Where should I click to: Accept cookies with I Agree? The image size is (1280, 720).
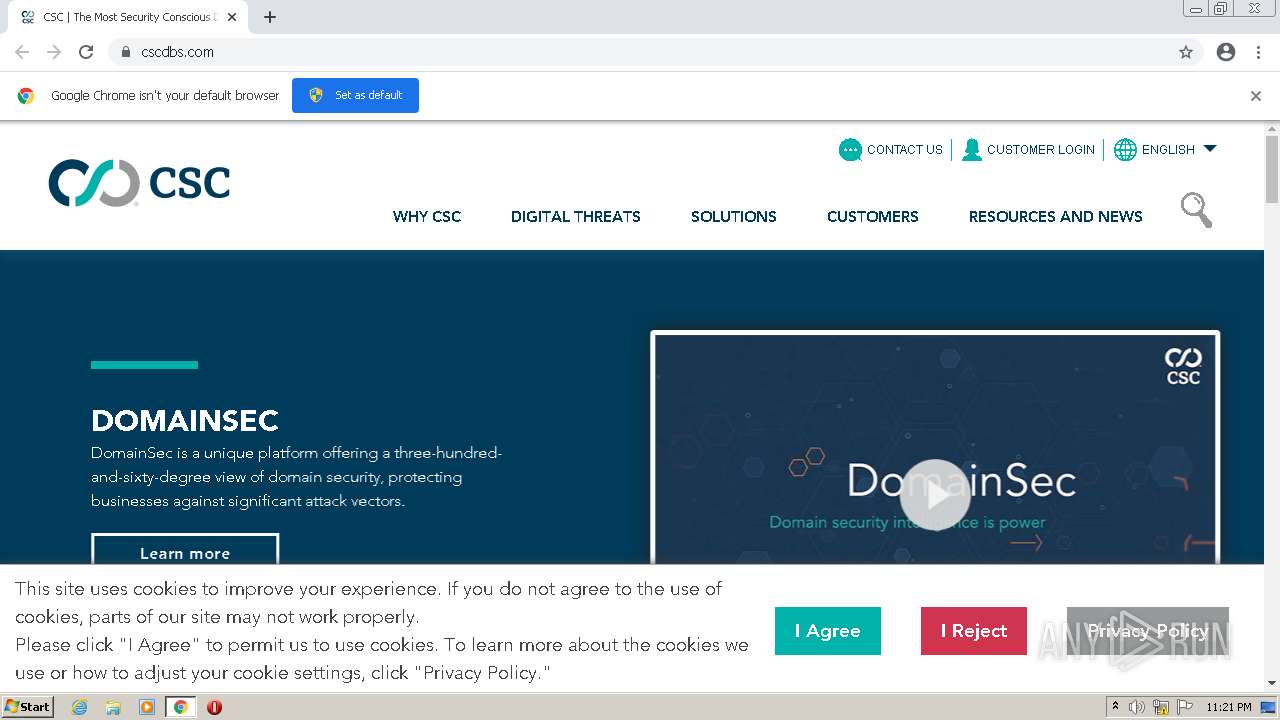click(828, 631)
